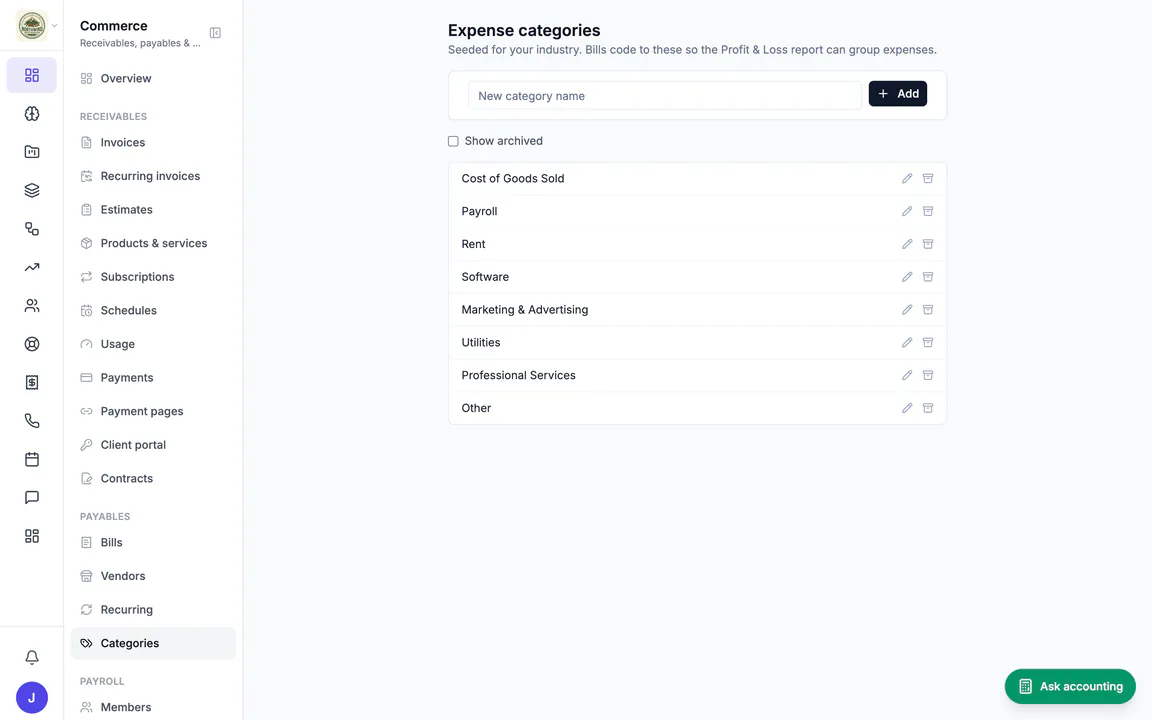This screenshot has width=1152, height=720.
Task: Archive the Payroll category
Action: 928,211
